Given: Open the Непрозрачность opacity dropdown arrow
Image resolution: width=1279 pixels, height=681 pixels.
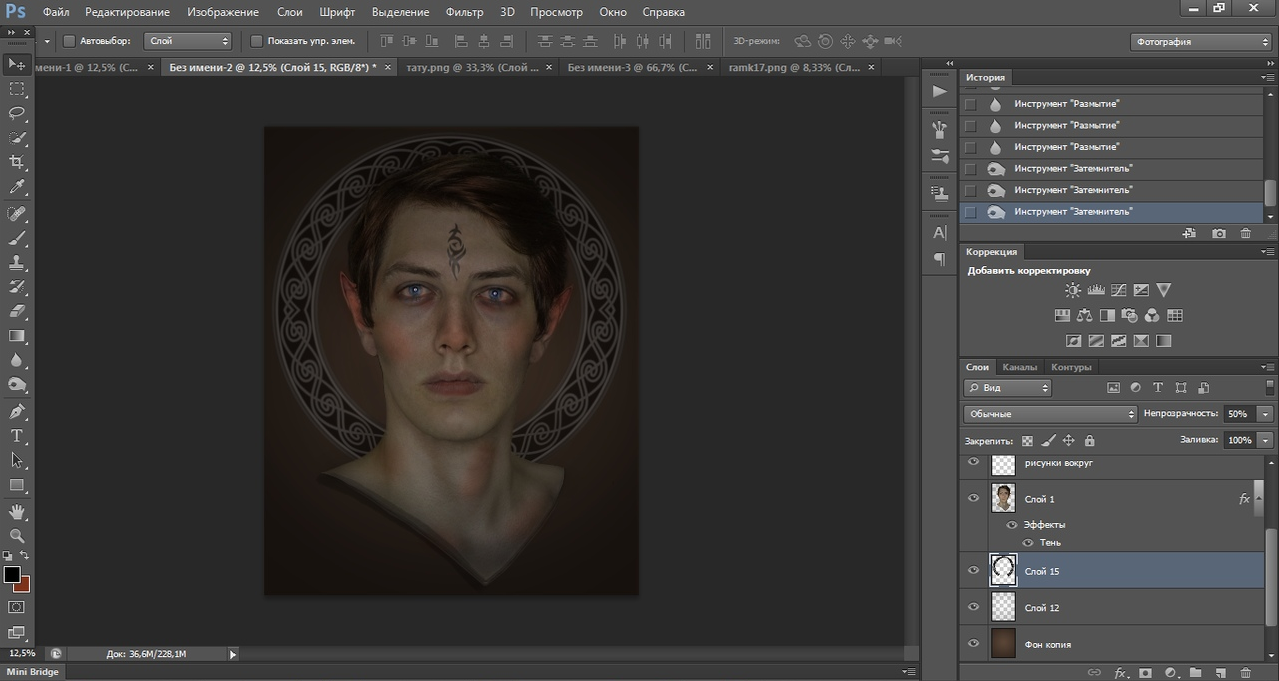Looking at the screenshot, I should pyautogui.click(x=1266, y=414).
